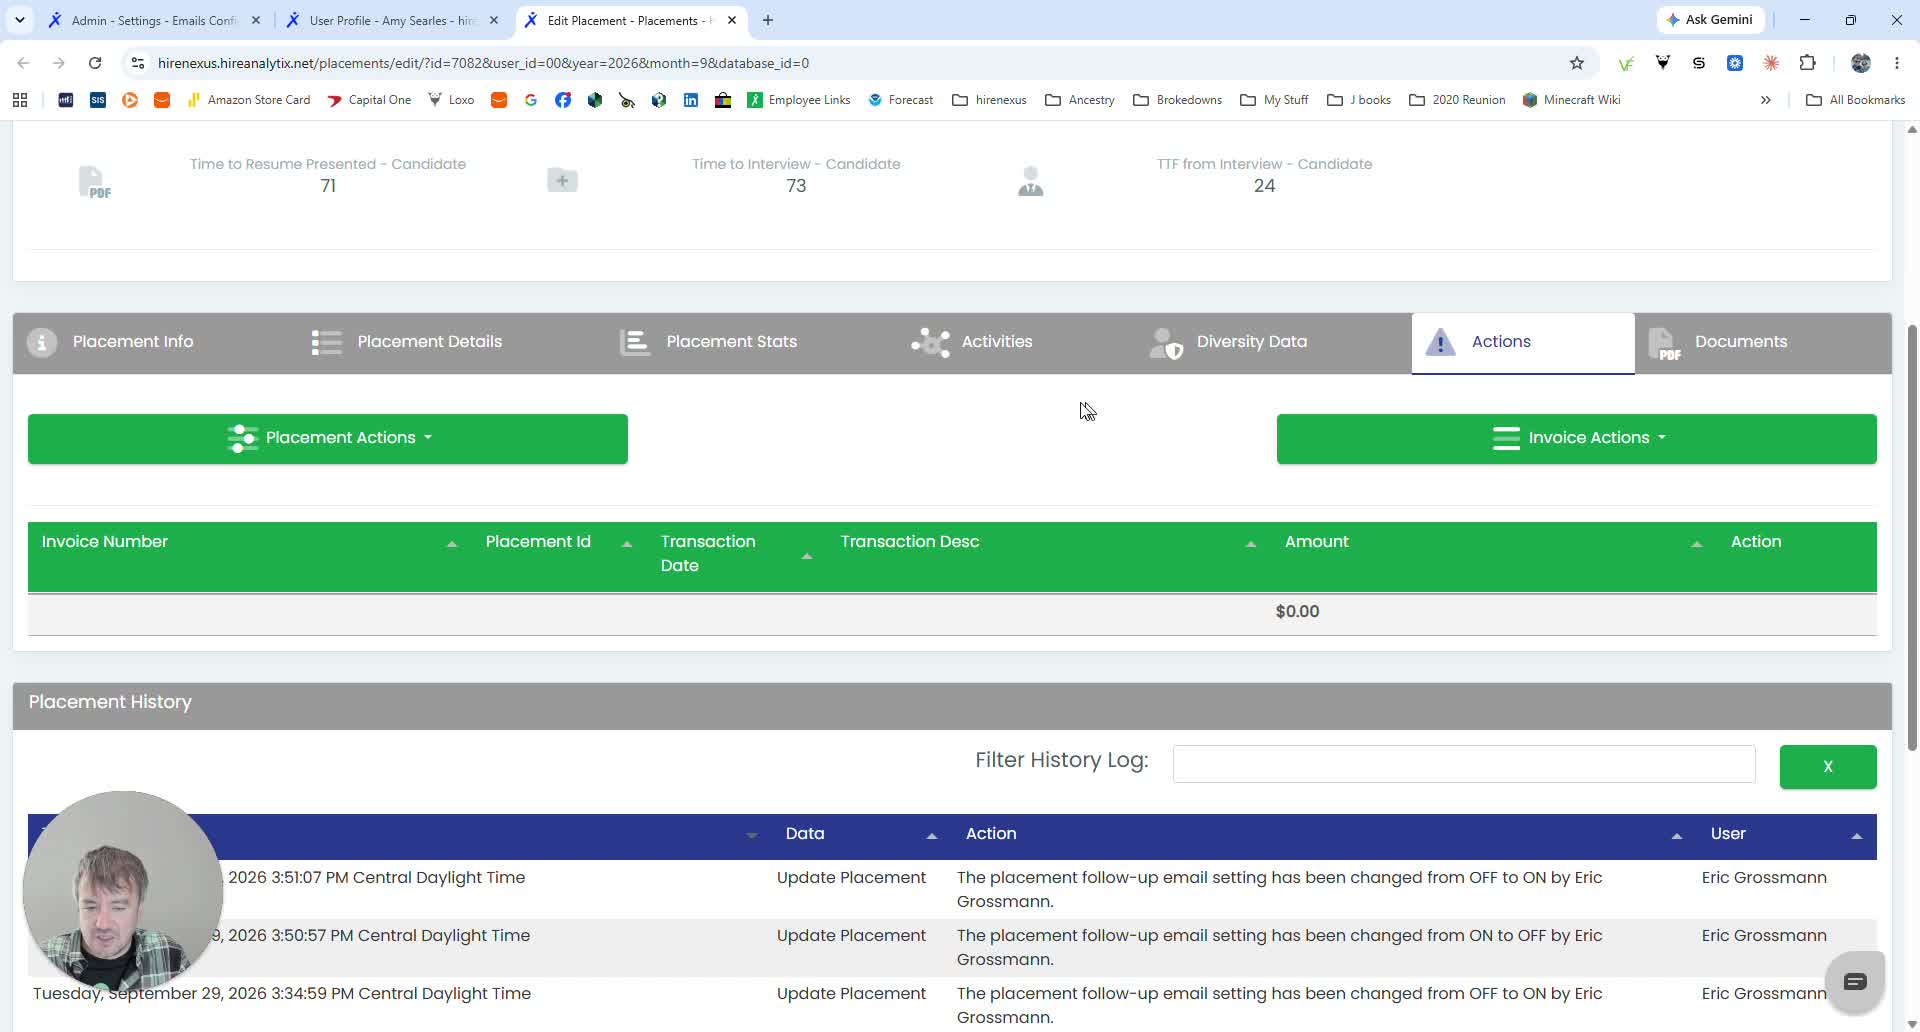Click the PDF icon beside Time to Resume Presented

pyautogui.click(x=93, y=181)
